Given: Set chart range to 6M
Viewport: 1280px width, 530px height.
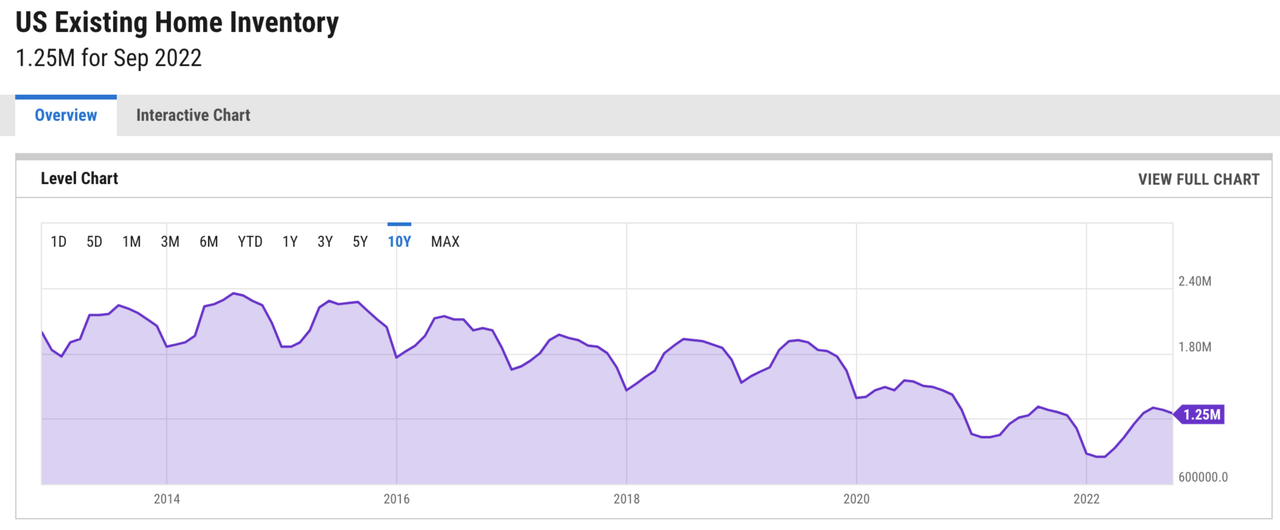Looking at the screenshot, I should [x=208, y=241].
